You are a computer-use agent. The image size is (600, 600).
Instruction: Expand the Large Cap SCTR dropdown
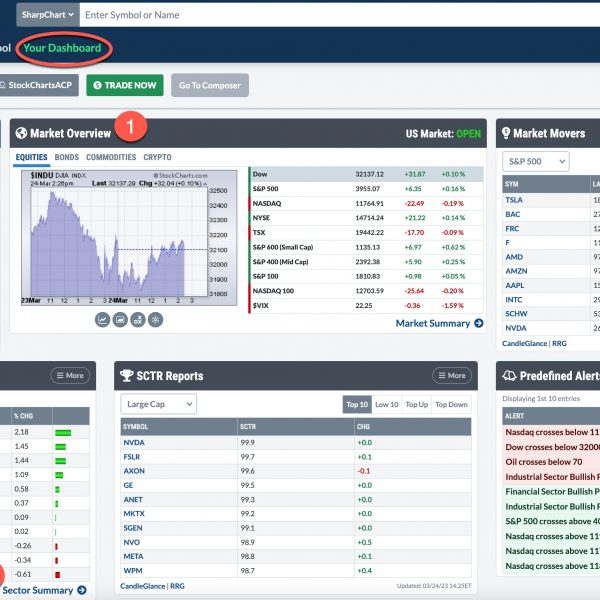pos(159,404)
